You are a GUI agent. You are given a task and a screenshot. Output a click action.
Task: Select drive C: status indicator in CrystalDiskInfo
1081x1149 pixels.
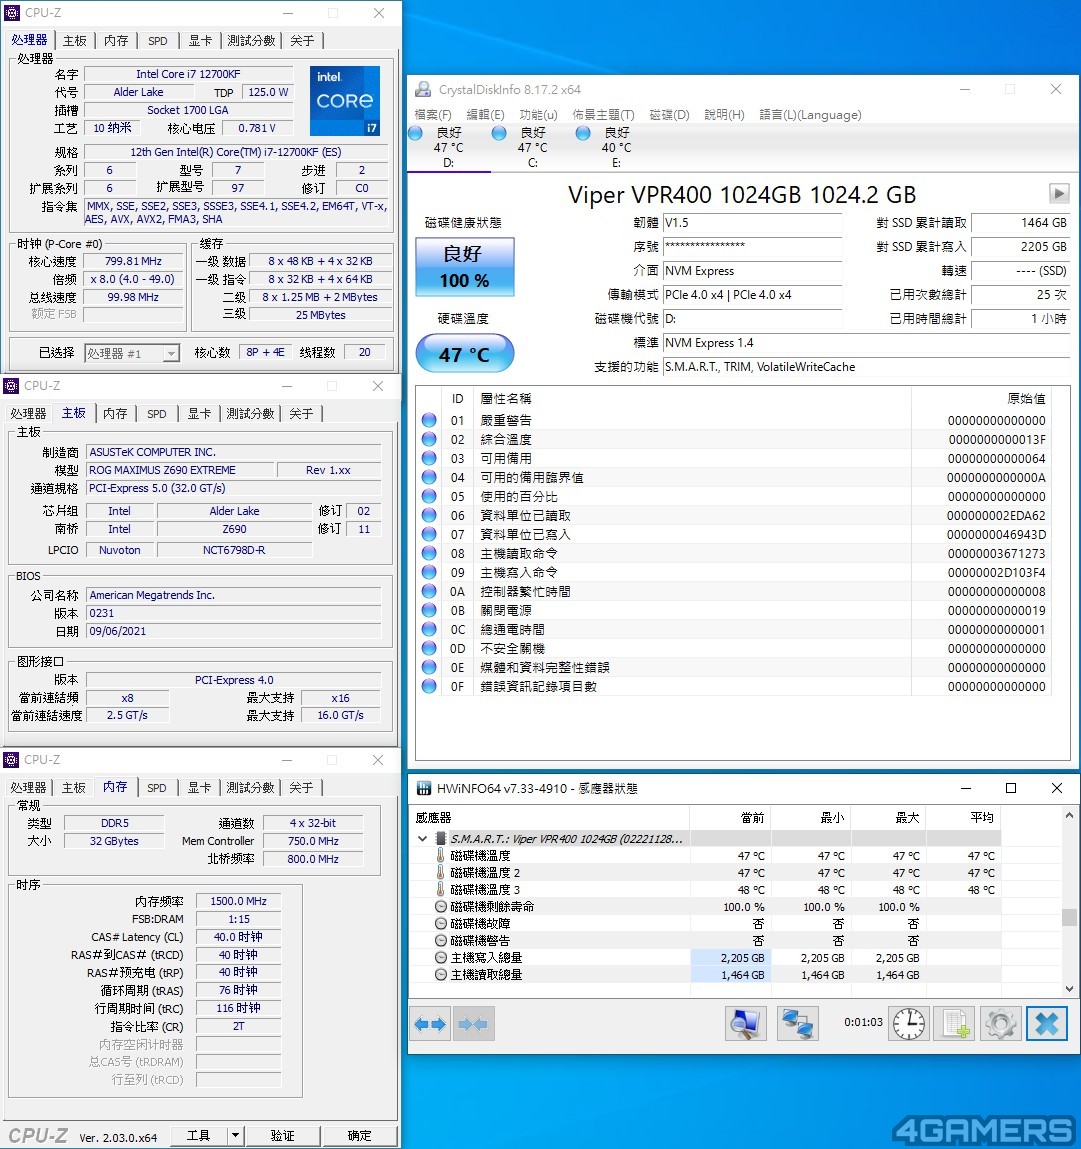pos(499,133)
